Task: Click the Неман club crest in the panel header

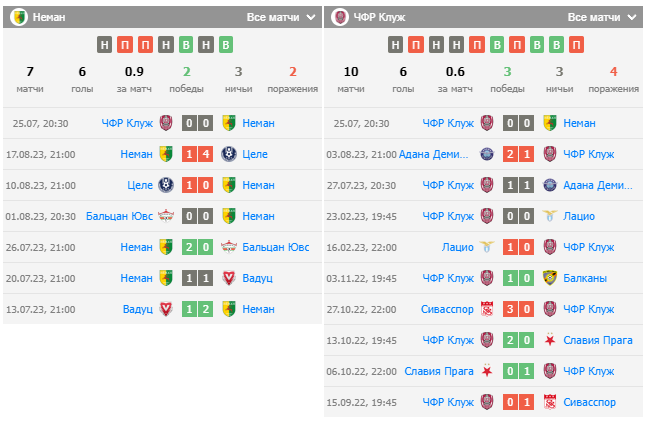Action: tap(19, 17)
